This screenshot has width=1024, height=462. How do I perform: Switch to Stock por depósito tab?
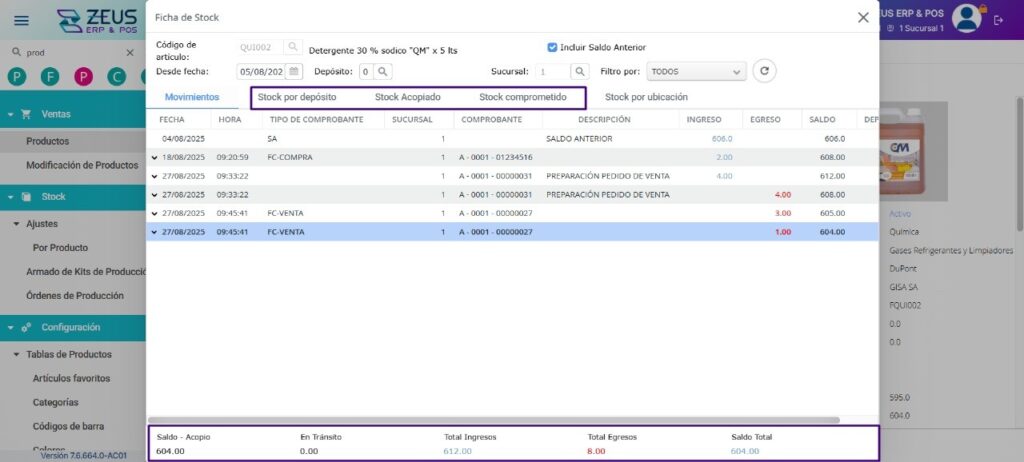tap(297, 97)
